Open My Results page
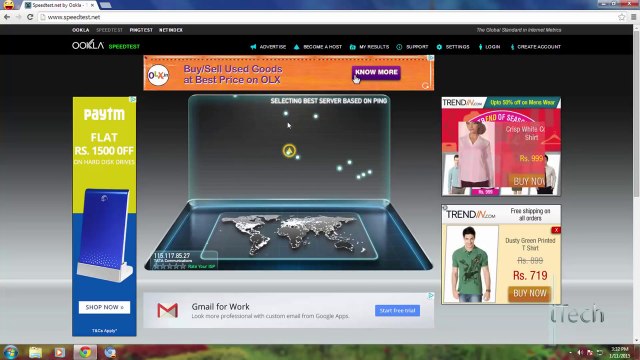 tap(374, 47)
